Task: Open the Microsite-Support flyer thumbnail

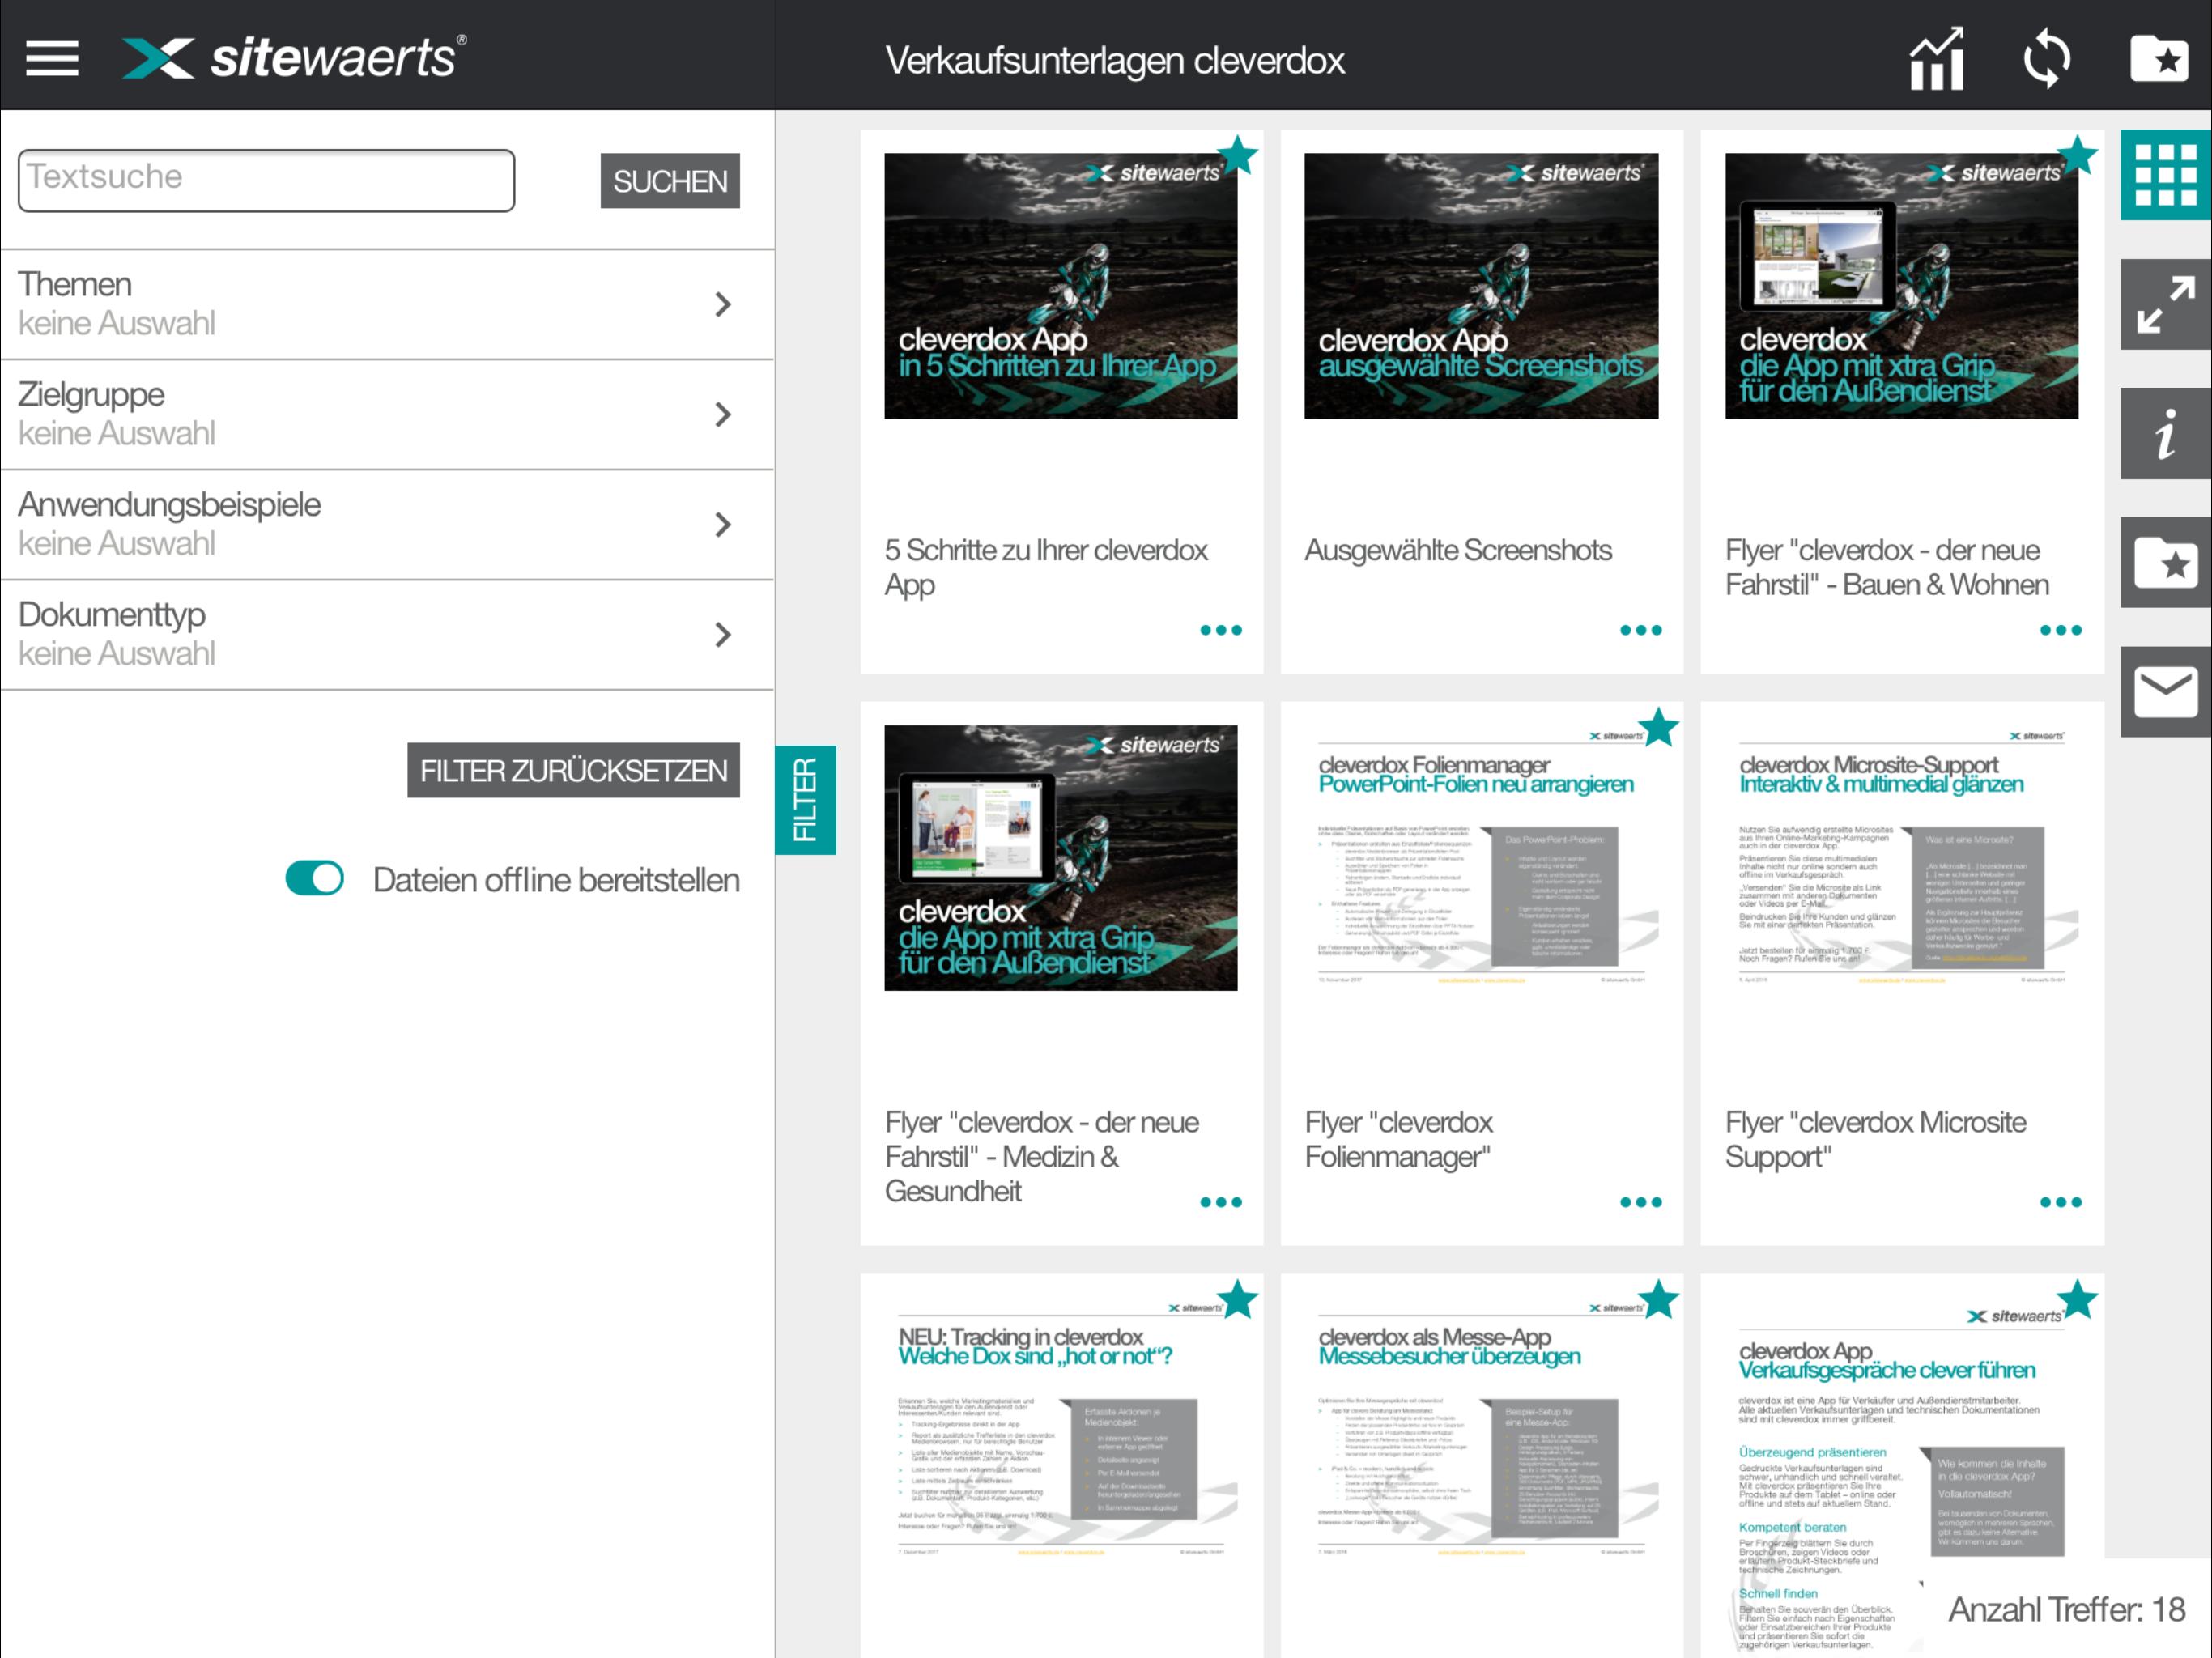Action: (1901, 858)
